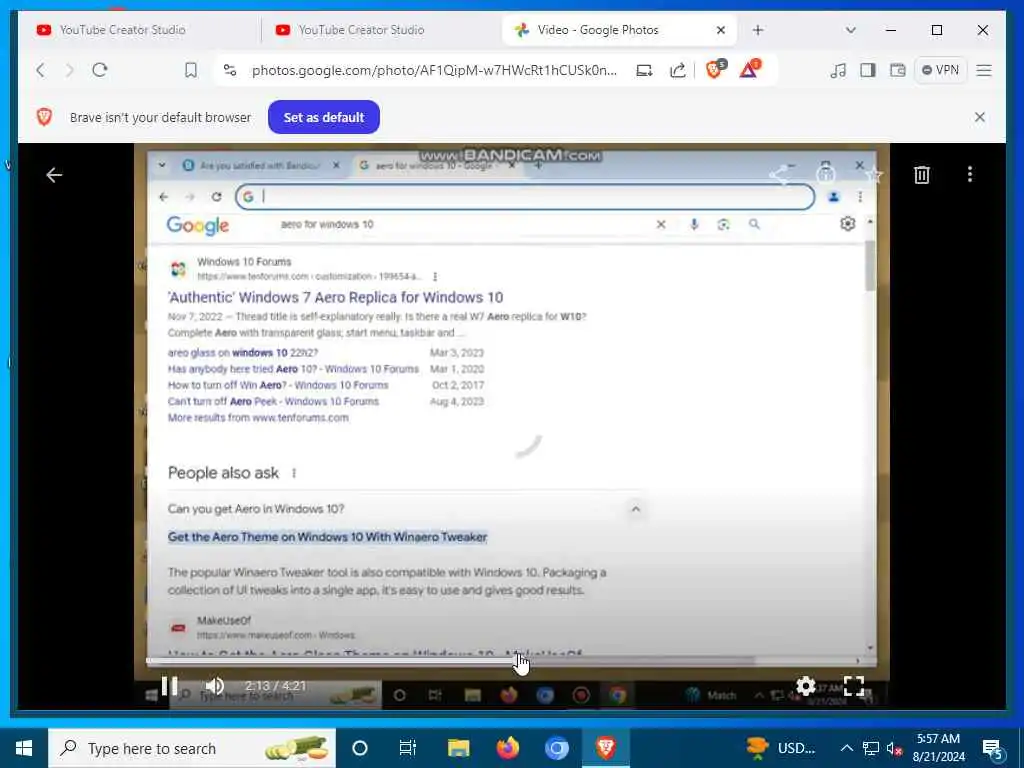Open Brave playlist music icon

point(838,70)
